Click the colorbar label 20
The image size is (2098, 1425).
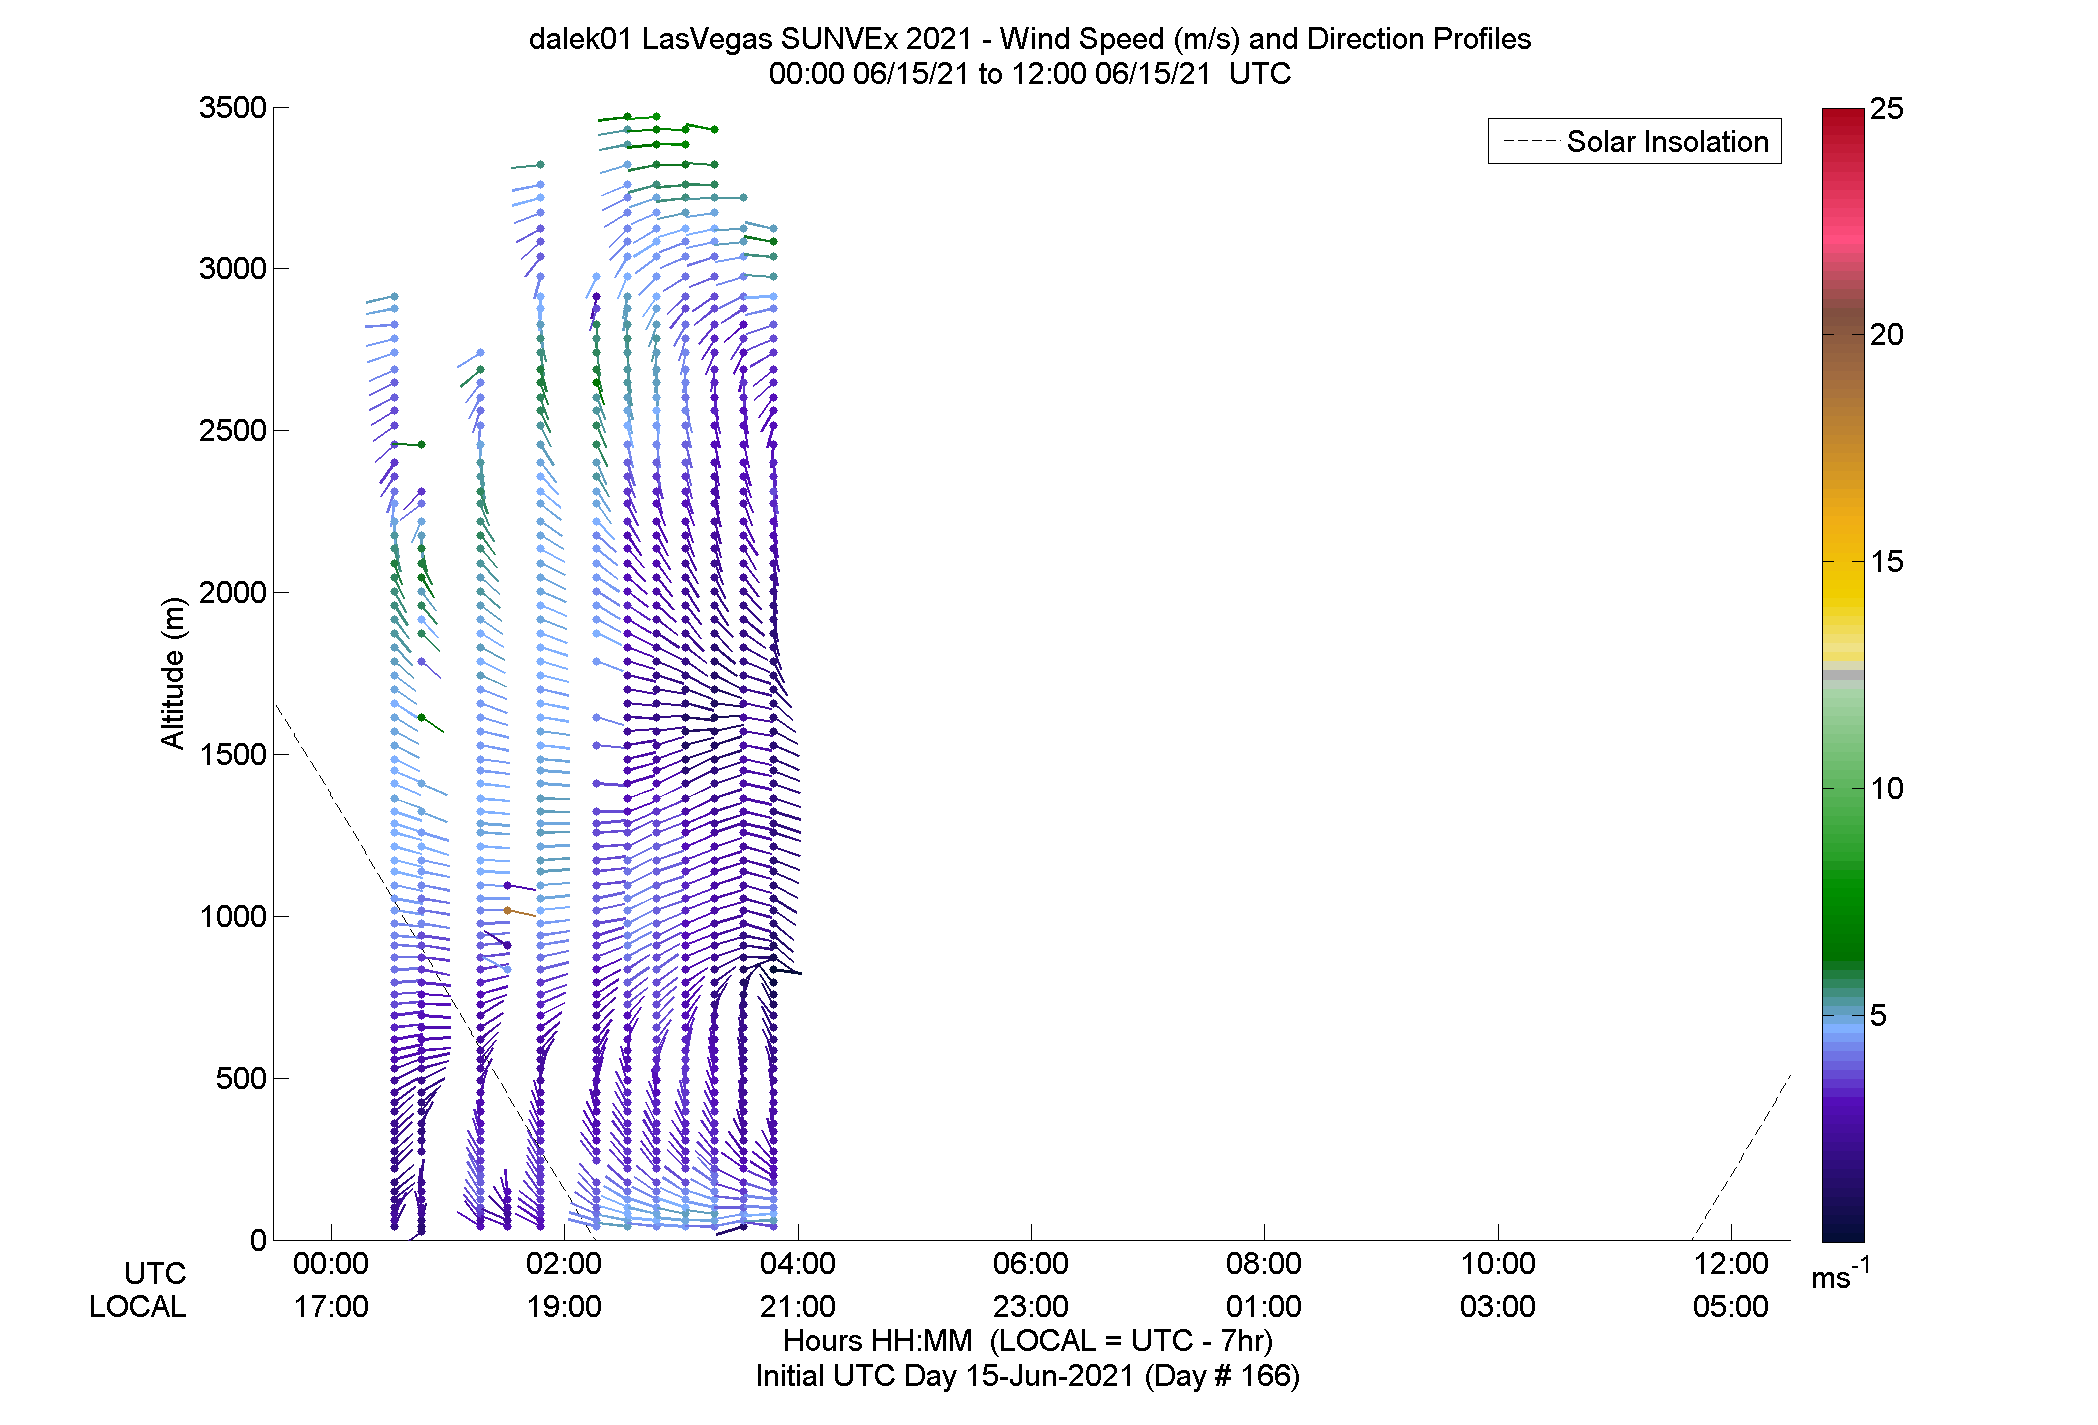click(1886, 334)
